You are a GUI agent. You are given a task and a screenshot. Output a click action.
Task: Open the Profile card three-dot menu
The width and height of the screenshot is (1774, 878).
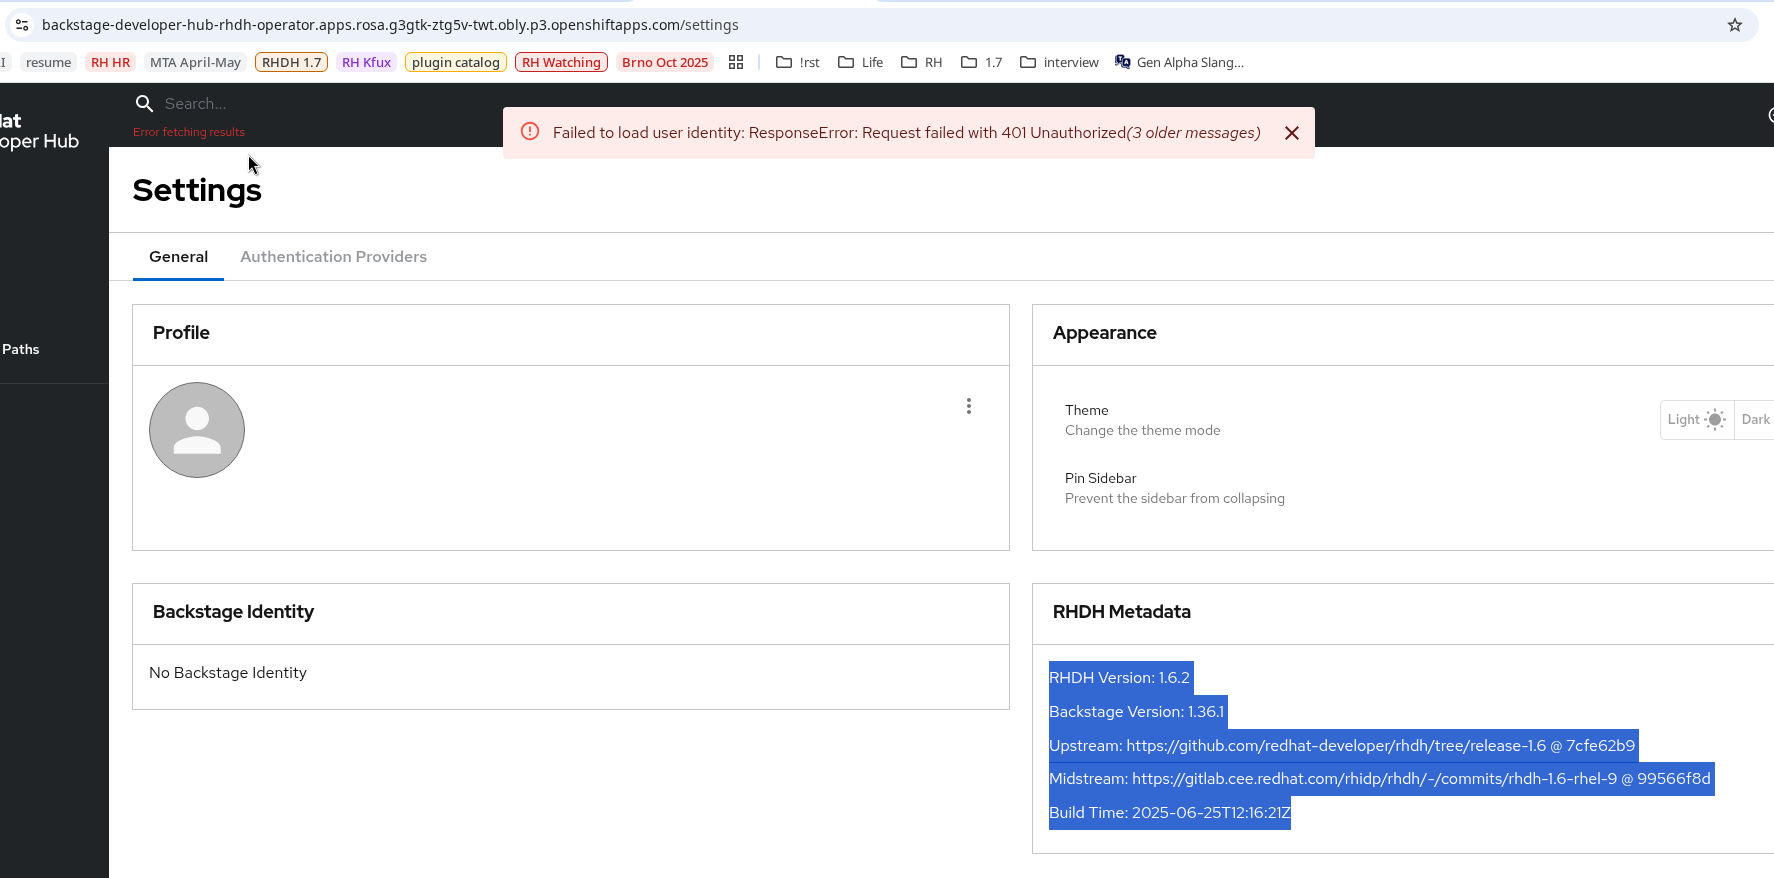[x=969, y=406]
